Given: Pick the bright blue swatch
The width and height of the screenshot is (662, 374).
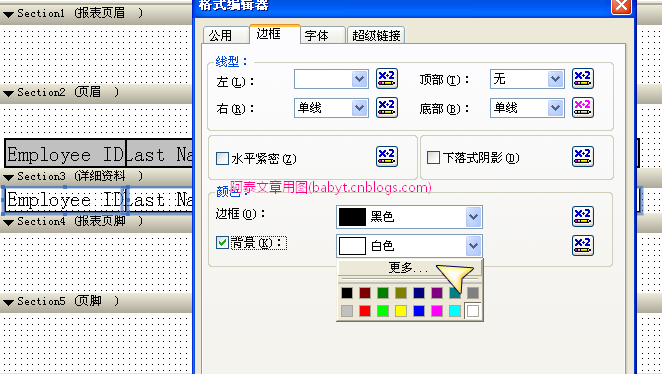Looking at the screenshot, I should (x=419, y=311).
